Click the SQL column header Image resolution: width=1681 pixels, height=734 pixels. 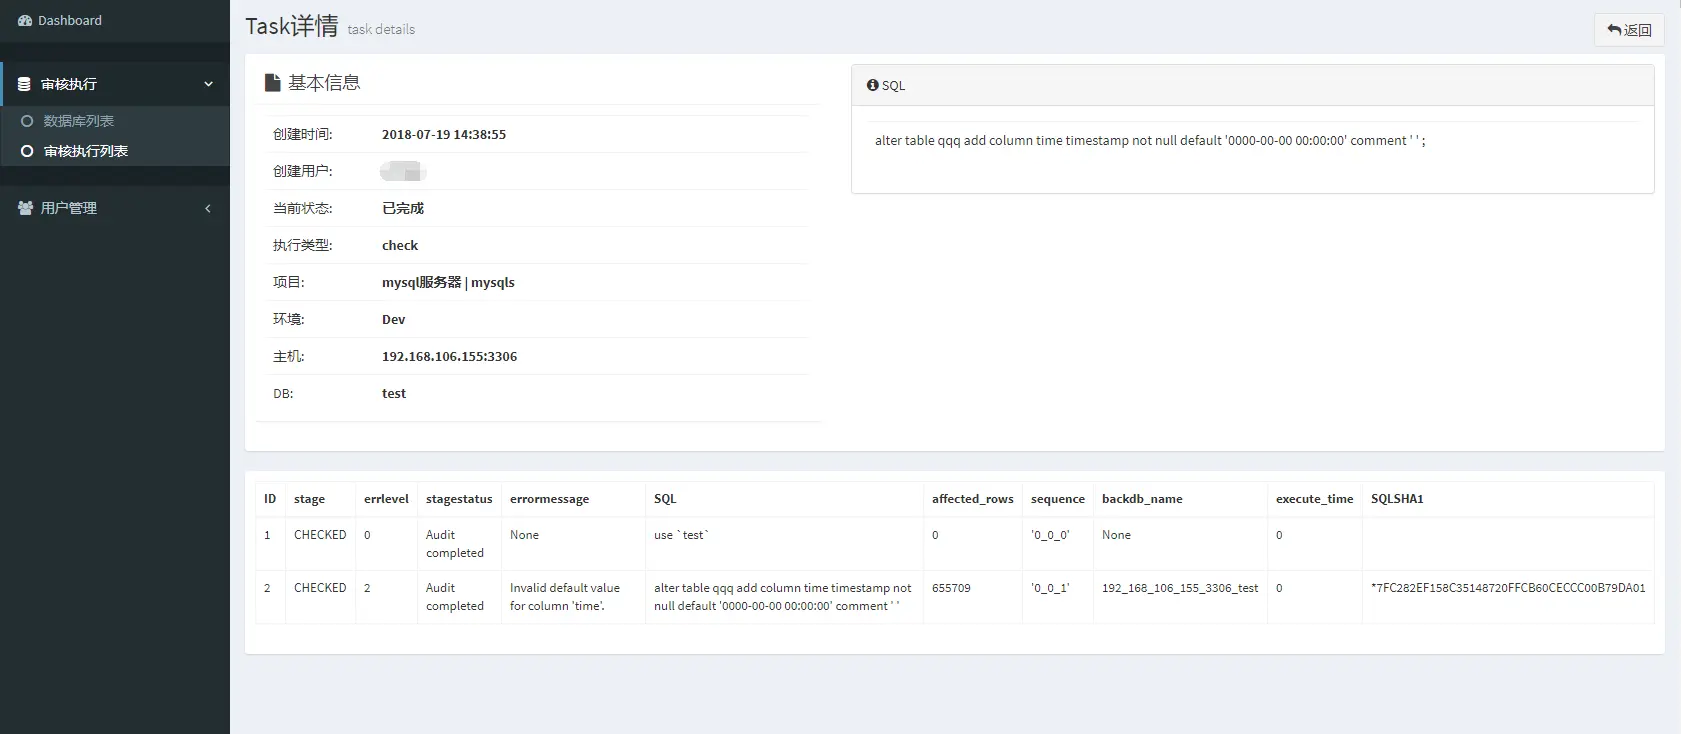665,499
